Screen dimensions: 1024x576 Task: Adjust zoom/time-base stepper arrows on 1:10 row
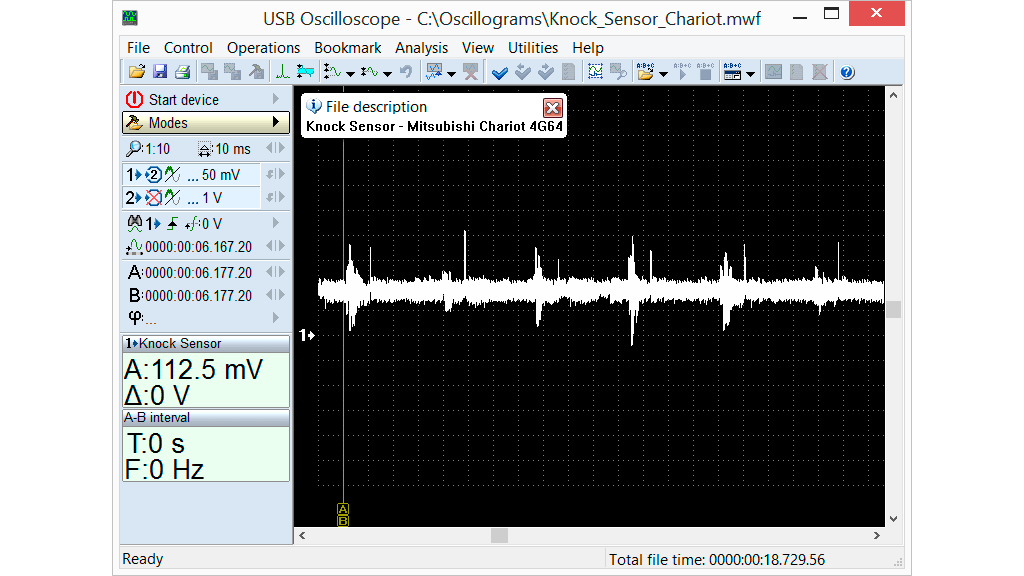[x=276, y=149]
